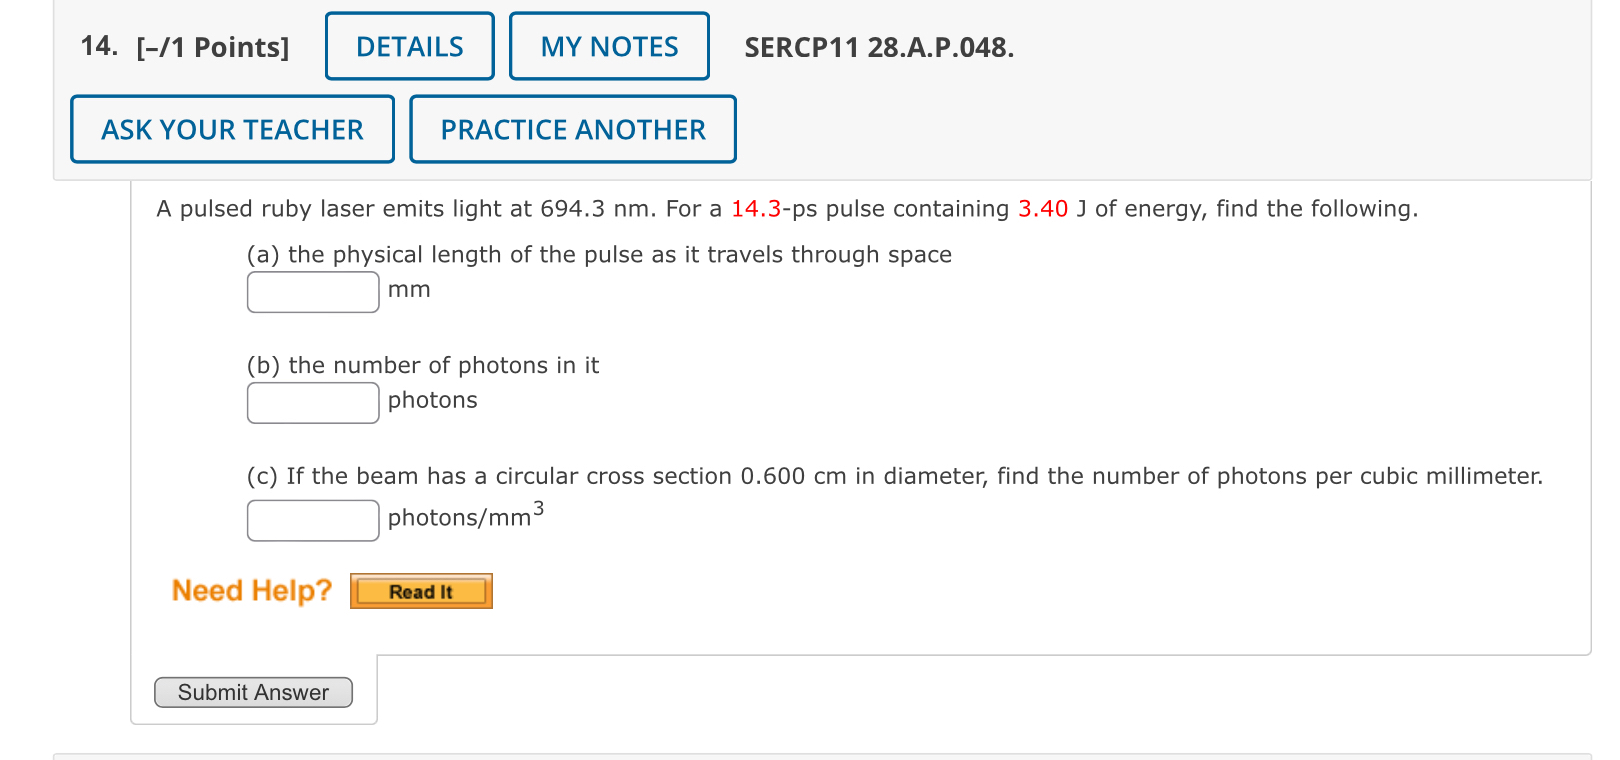The width and height of the screenshot is (1620, 760).
Task: Click the DETAILS button
Action: [409, 45]
